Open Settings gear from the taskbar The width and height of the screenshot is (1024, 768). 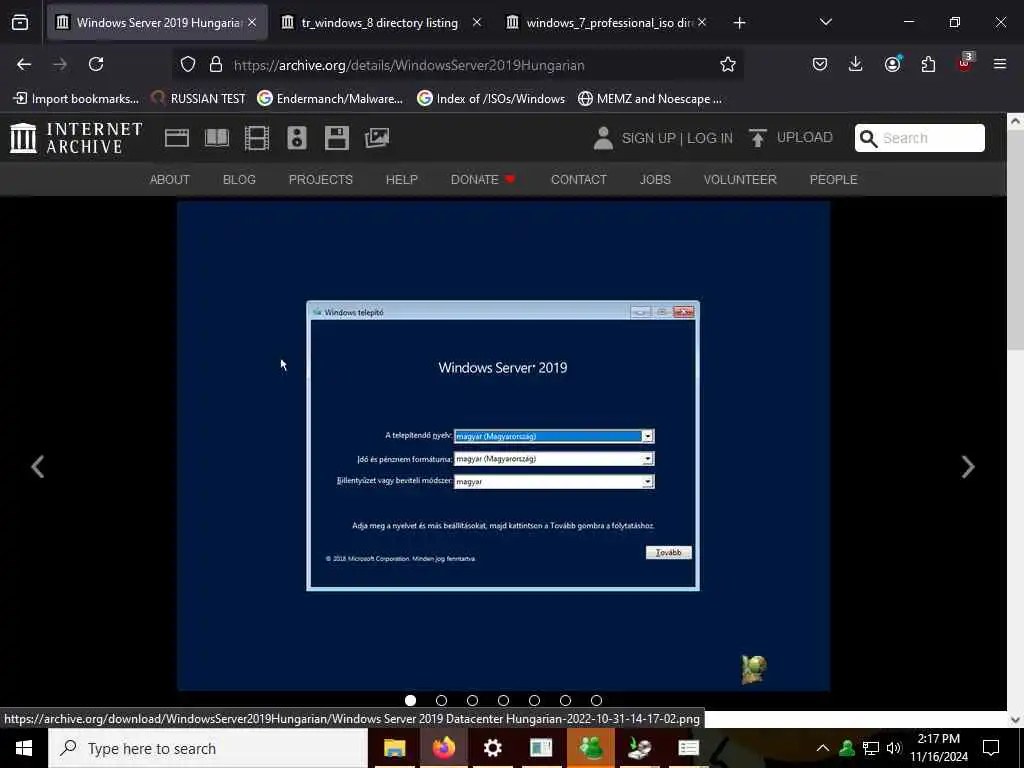[x=492, y=748]
